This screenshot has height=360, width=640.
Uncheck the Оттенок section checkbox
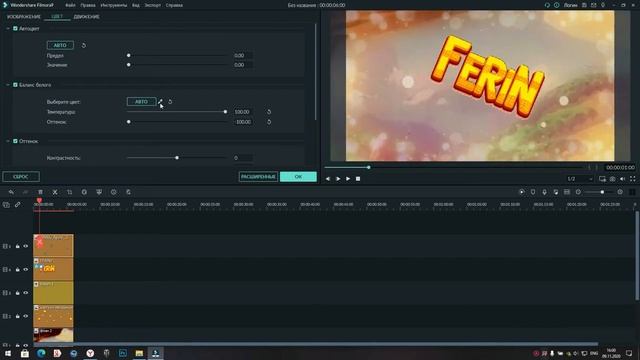tap(16, 141)
